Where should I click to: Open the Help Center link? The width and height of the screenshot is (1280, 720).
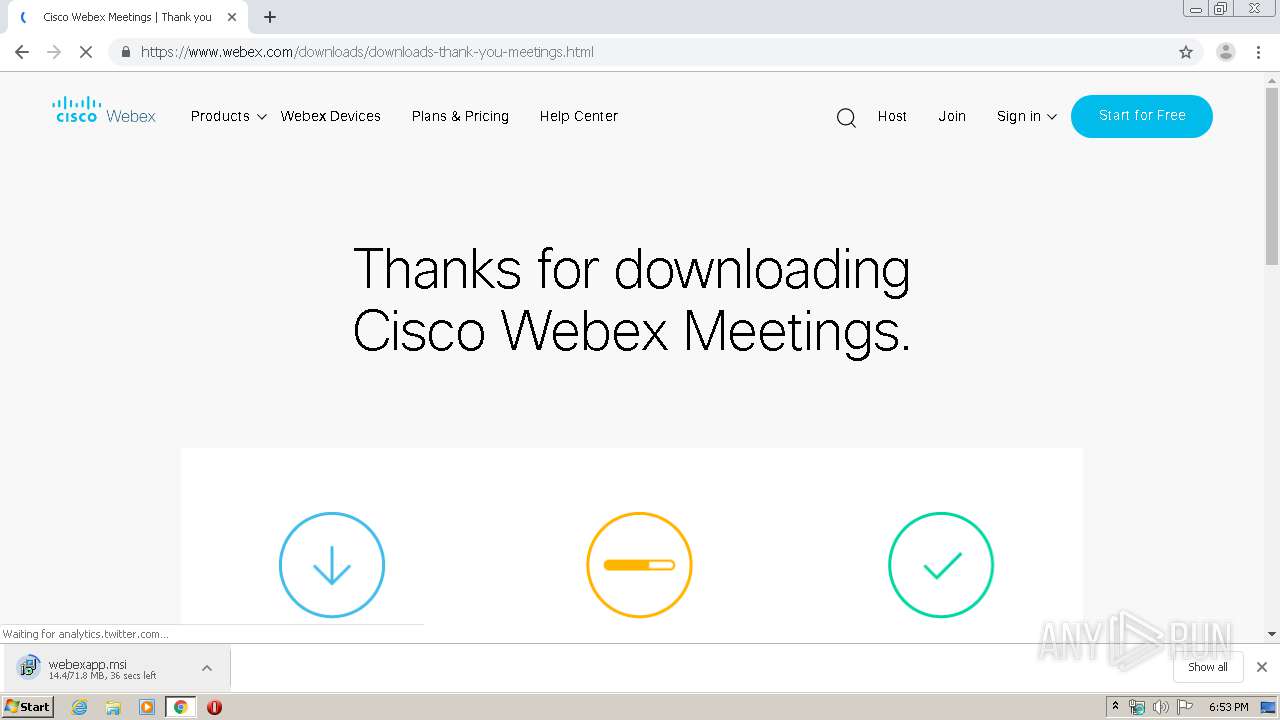[579, 116]
